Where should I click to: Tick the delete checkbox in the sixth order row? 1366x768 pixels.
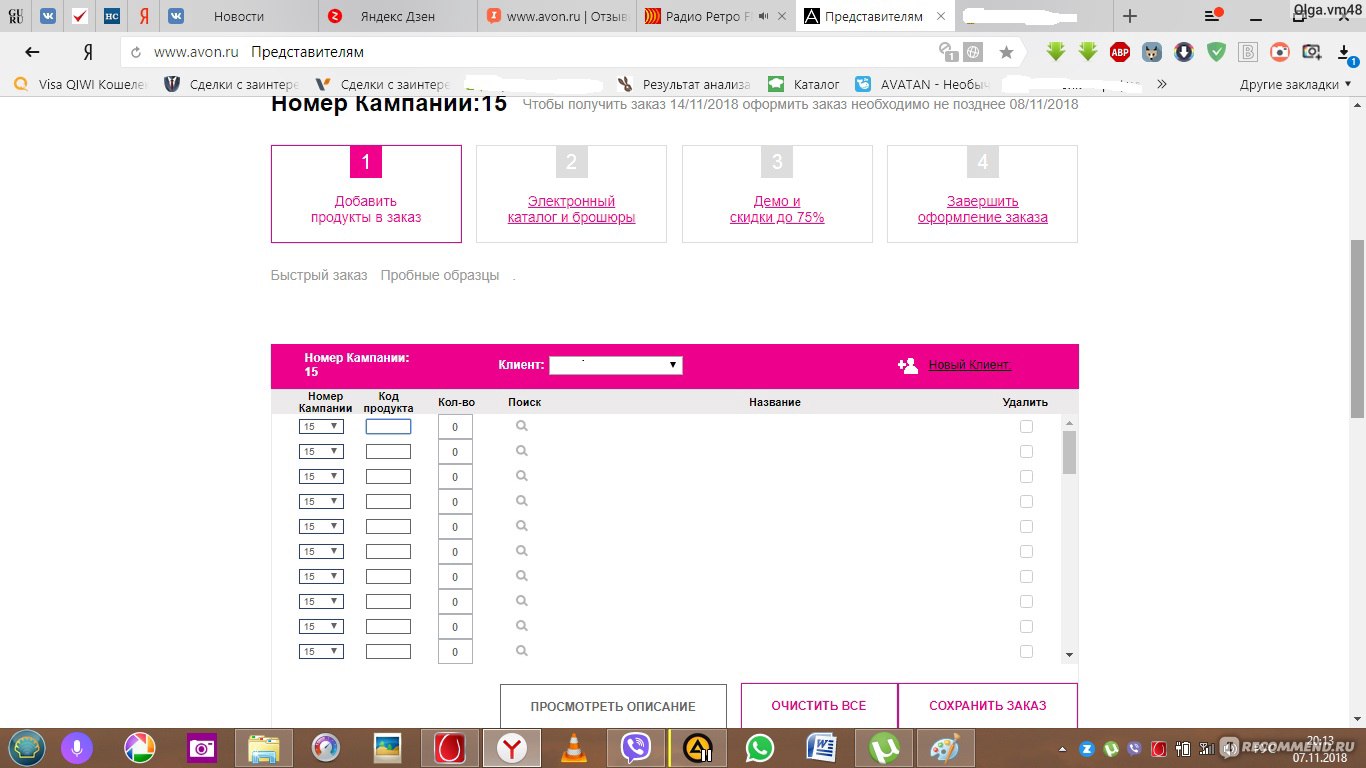click(1026, 551)
